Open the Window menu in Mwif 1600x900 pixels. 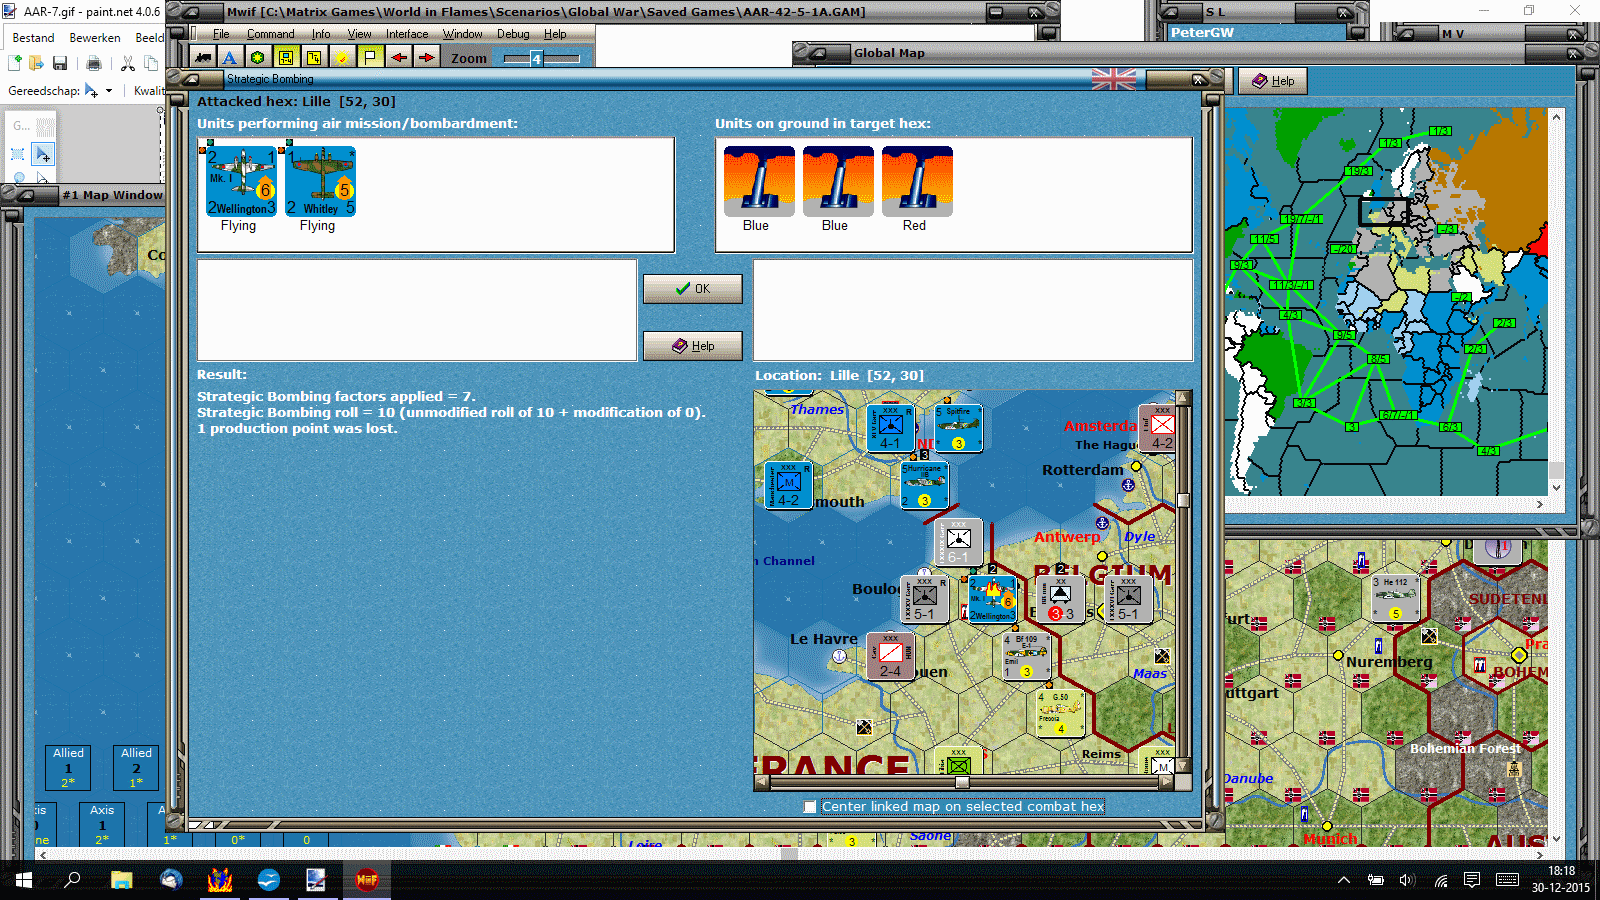[x=463, y=34]
